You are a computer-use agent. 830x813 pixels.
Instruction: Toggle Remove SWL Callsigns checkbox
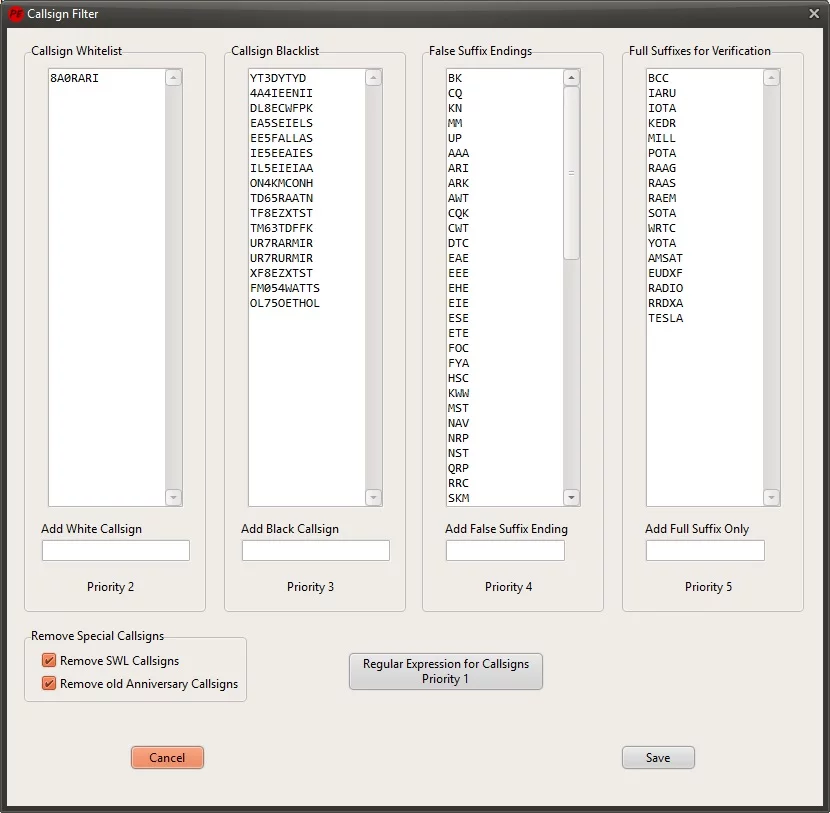point(49,661)
